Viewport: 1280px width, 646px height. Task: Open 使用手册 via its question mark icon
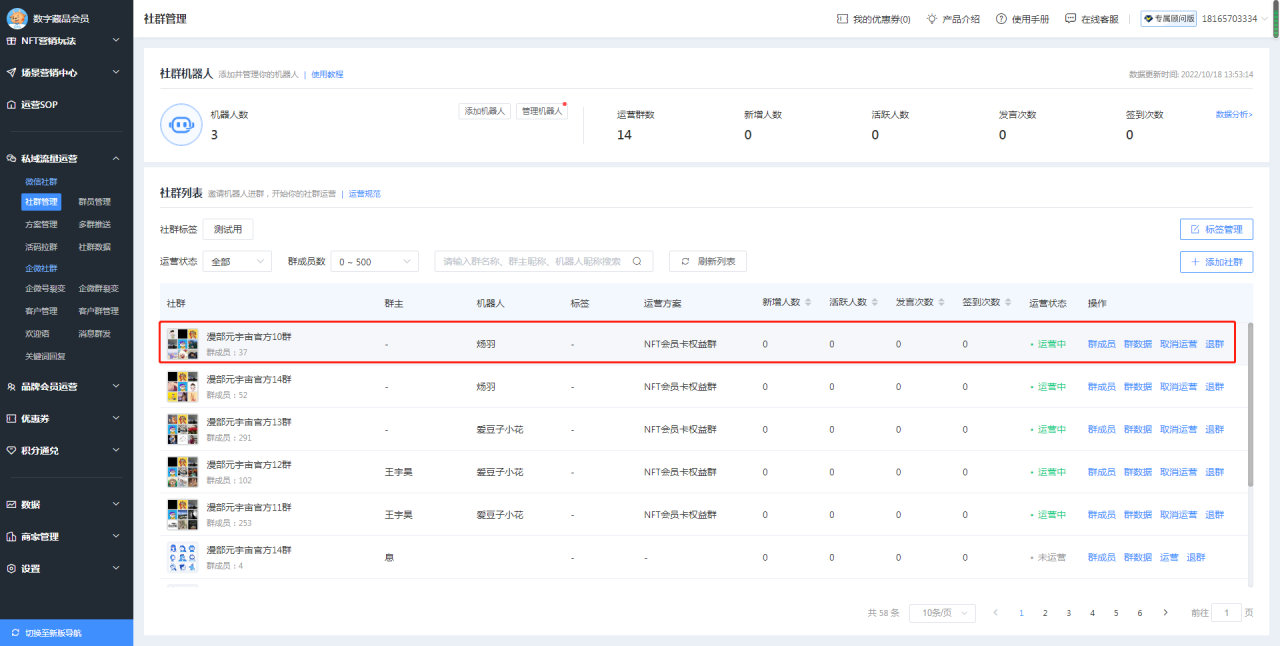(1001, 19)
